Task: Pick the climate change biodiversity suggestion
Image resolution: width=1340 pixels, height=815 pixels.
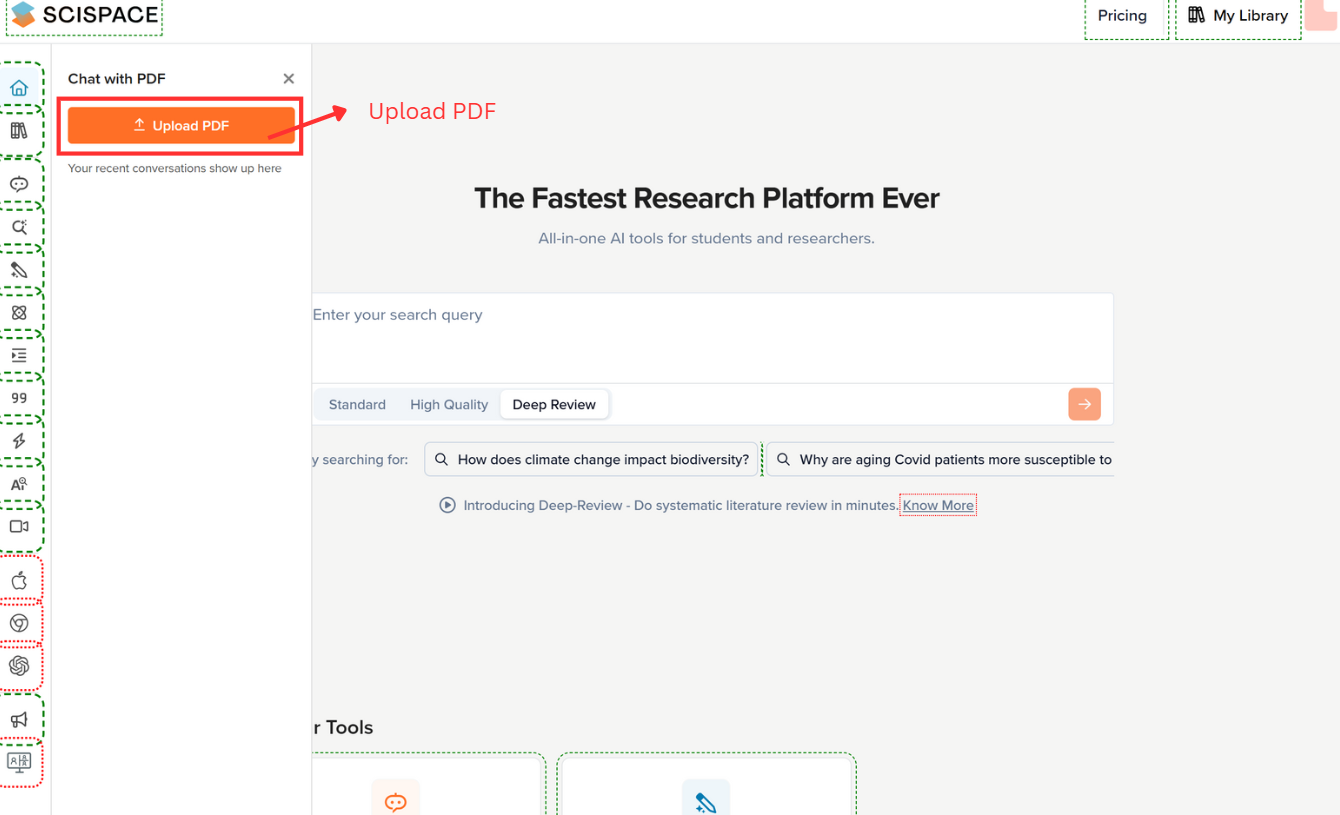Action: pyautogui.click(x=592, y=460)
